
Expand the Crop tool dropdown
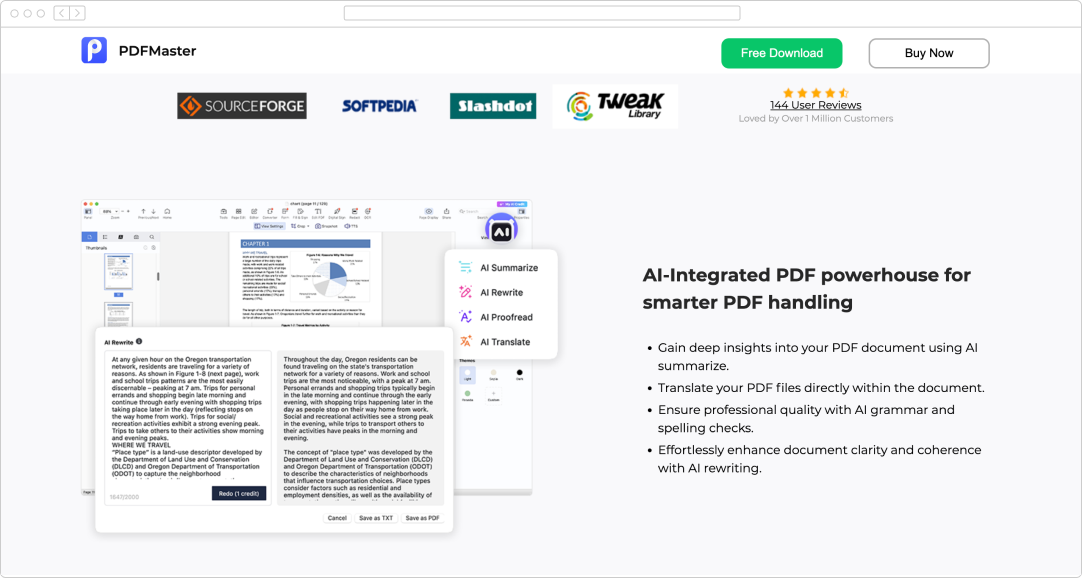coord(306,226)
